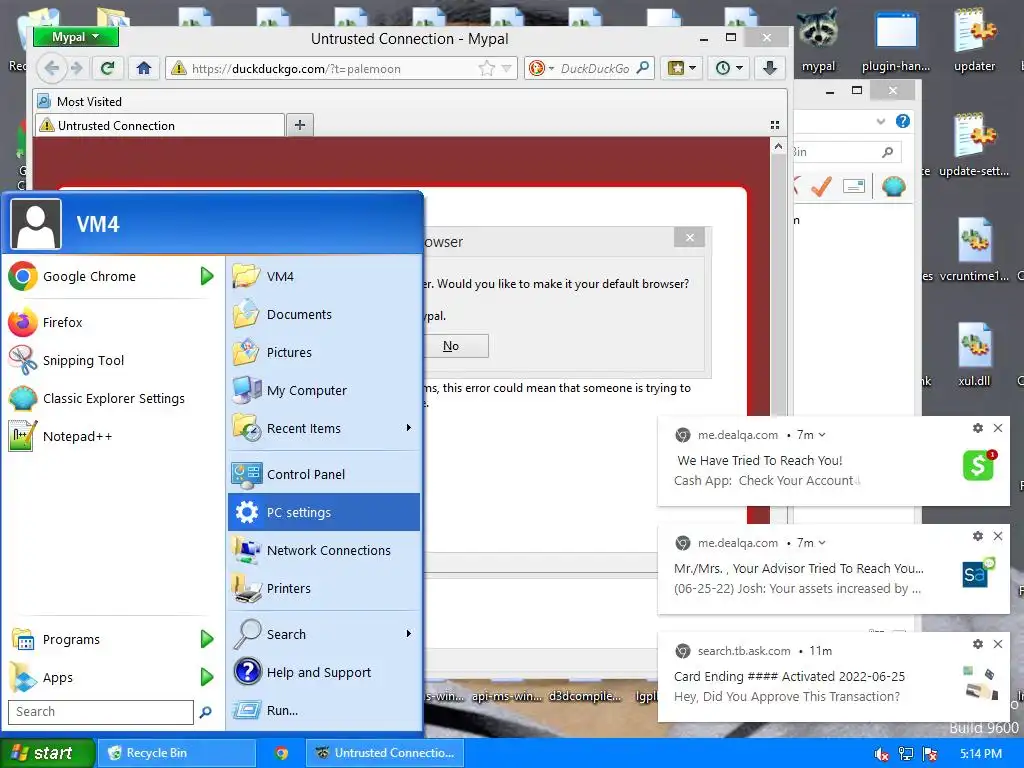Open the Cash App notification from me.dealqa.com
The height and width of the screenshot is (768, 1024).
pyautogui.click(x=833, y=461)
